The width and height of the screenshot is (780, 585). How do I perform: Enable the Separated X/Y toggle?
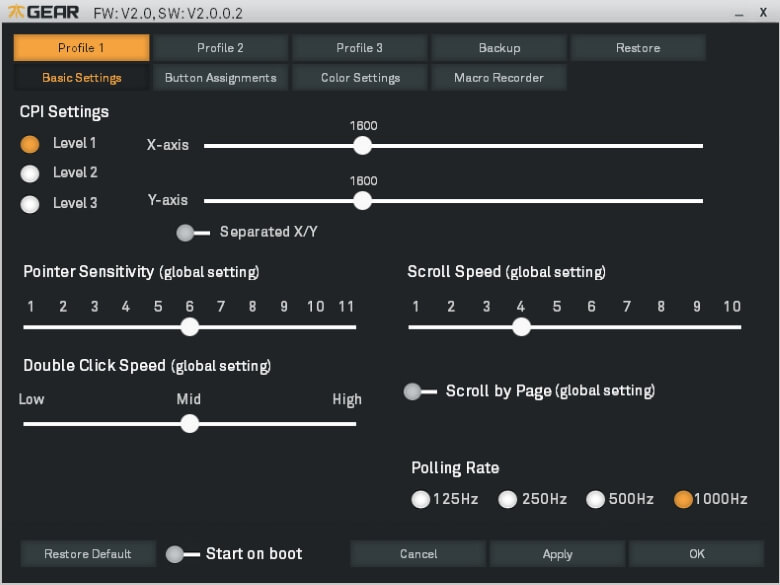tap(187, 232)
